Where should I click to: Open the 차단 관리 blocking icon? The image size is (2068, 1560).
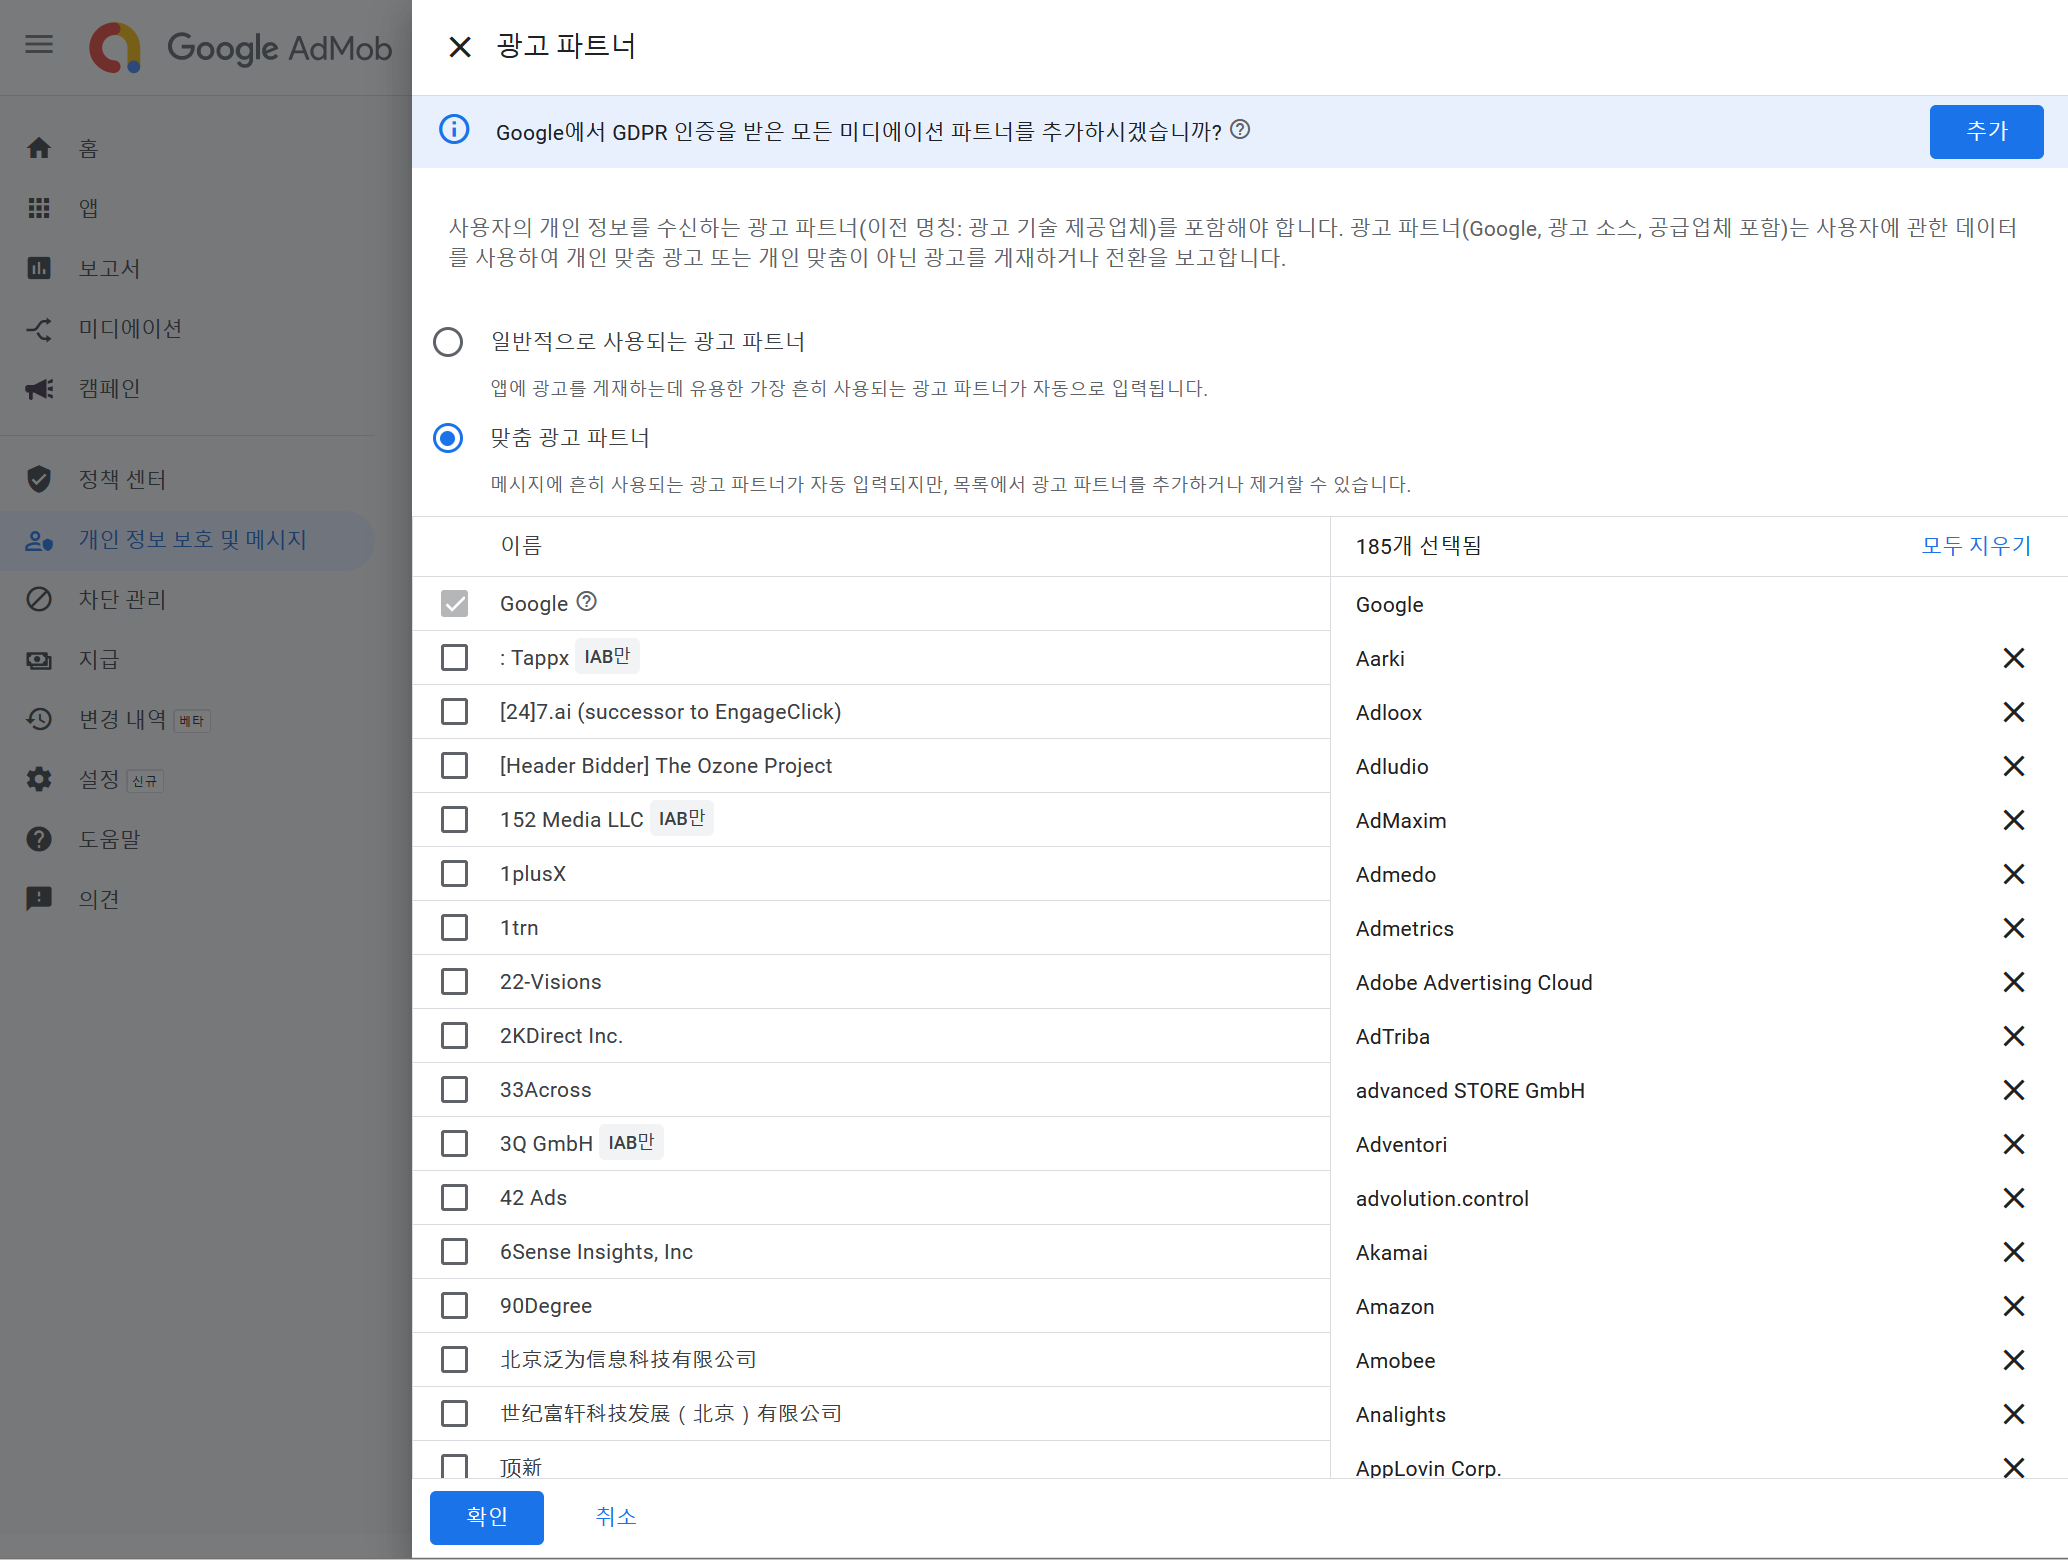39,599
